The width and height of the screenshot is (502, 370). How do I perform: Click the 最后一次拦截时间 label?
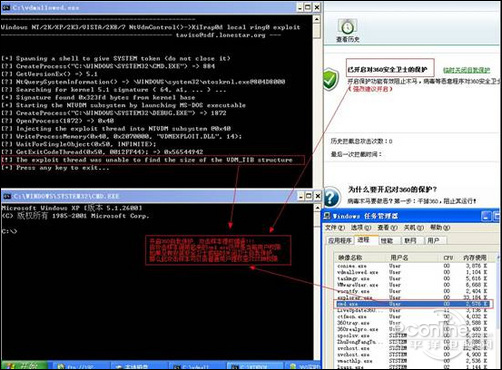[x=356, y=154]
